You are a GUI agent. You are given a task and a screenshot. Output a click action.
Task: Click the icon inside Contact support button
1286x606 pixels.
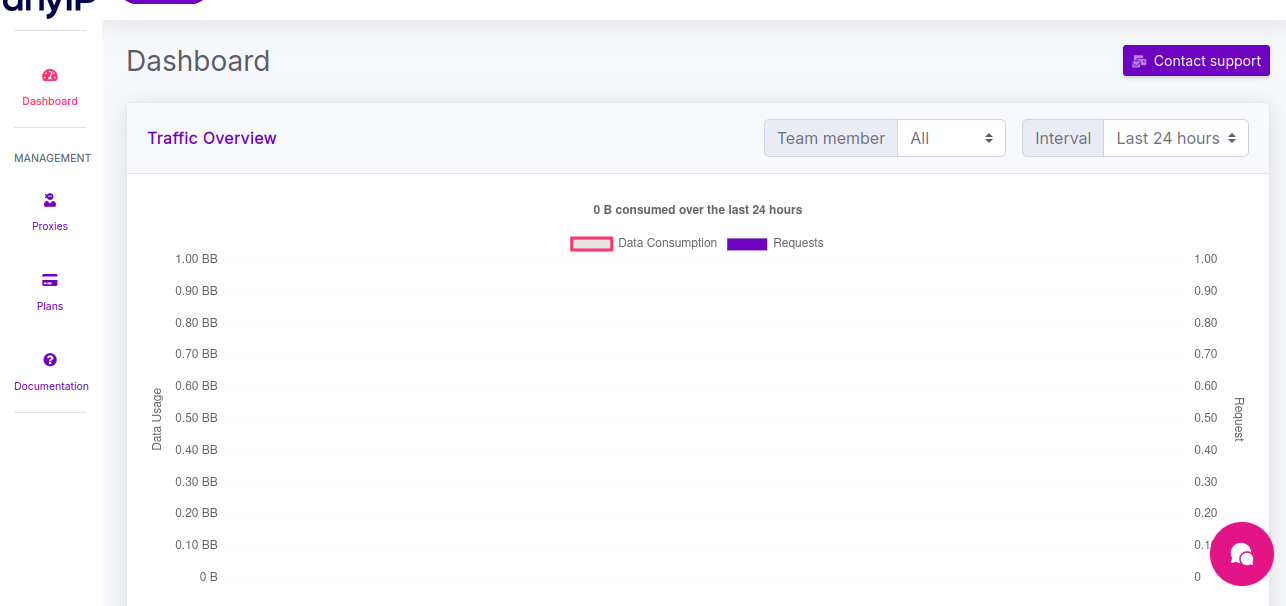click(1139, 61)
